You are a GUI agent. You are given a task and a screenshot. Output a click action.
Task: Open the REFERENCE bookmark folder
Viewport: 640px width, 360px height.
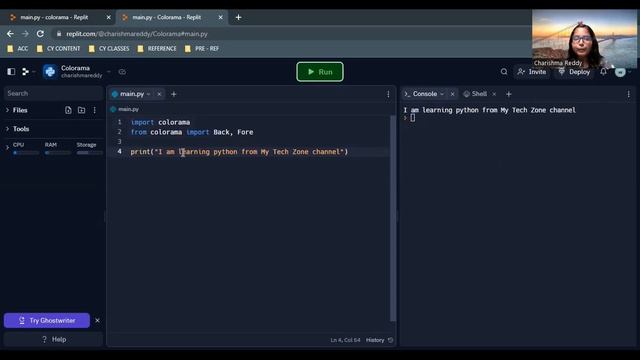click(x=157, y=49)
